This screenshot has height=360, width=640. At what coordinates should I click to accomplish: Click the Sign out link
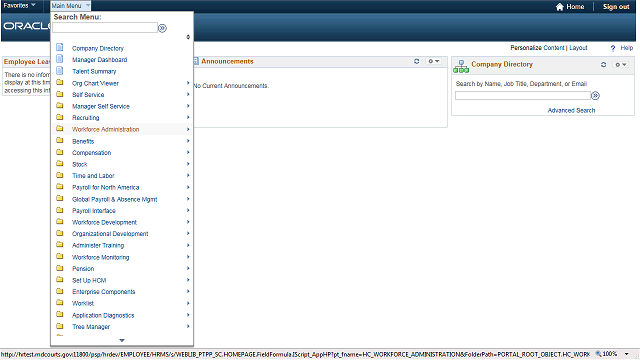click(616, 7)
